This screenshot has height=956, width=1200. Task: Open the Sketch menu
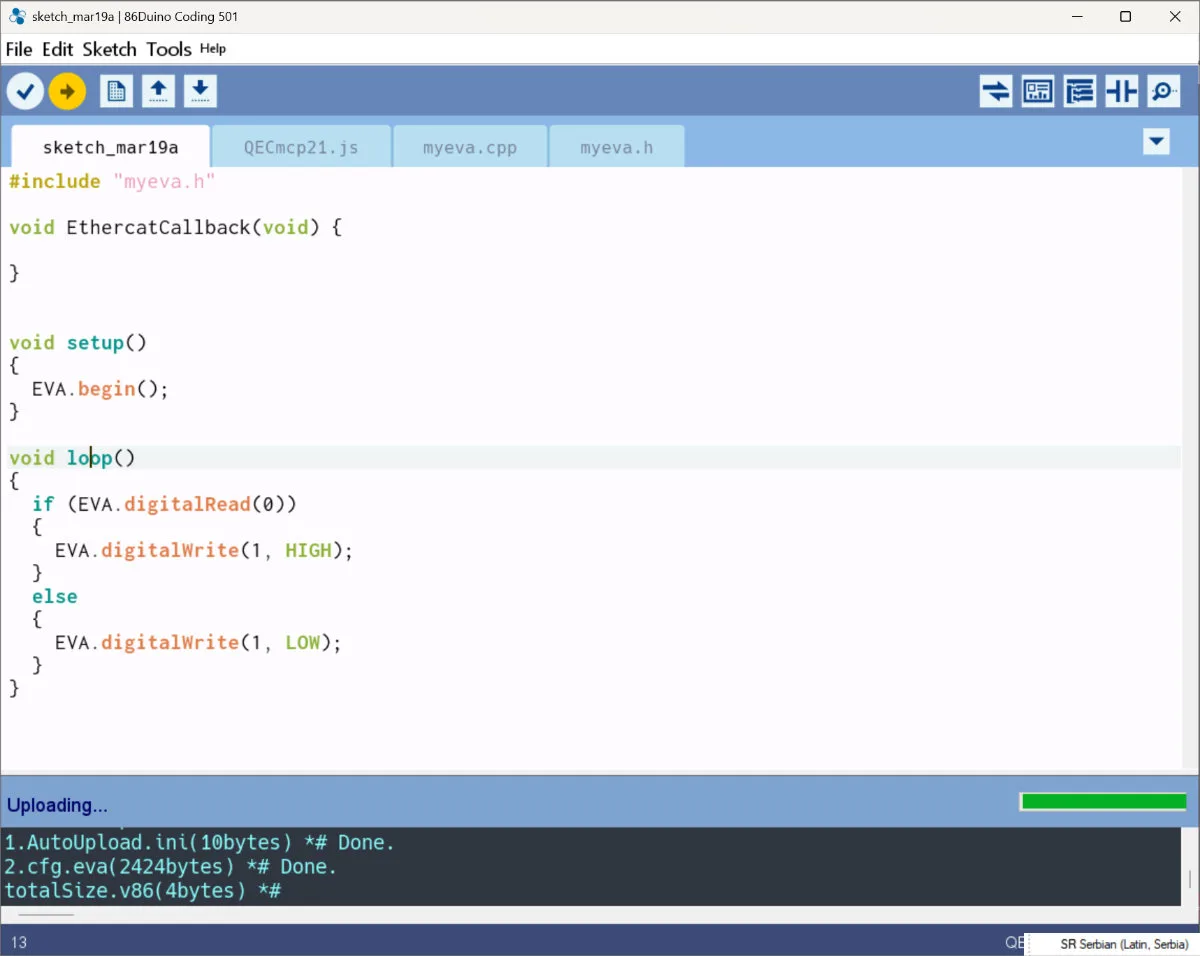pos(109,49)
